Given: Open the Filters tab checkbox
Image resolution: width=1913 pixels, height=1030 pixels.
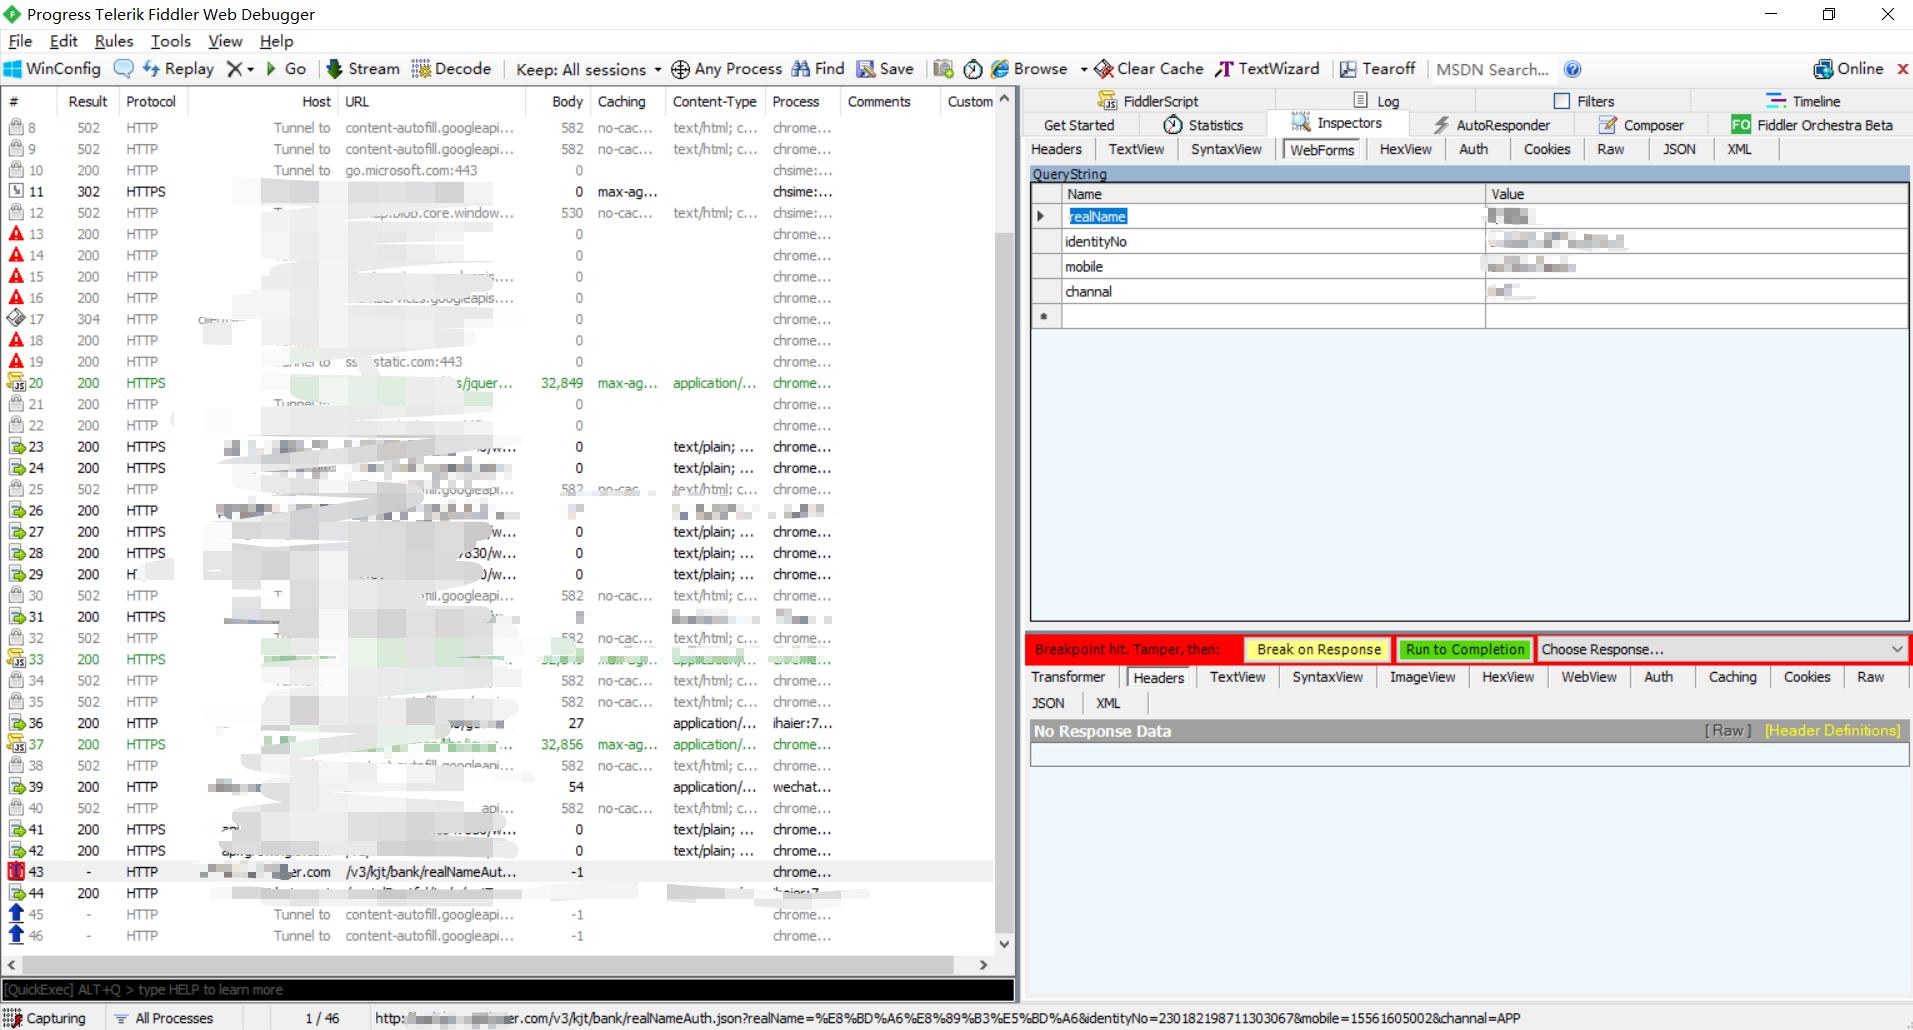Looking at the screenshot, I should [1562, 101].
